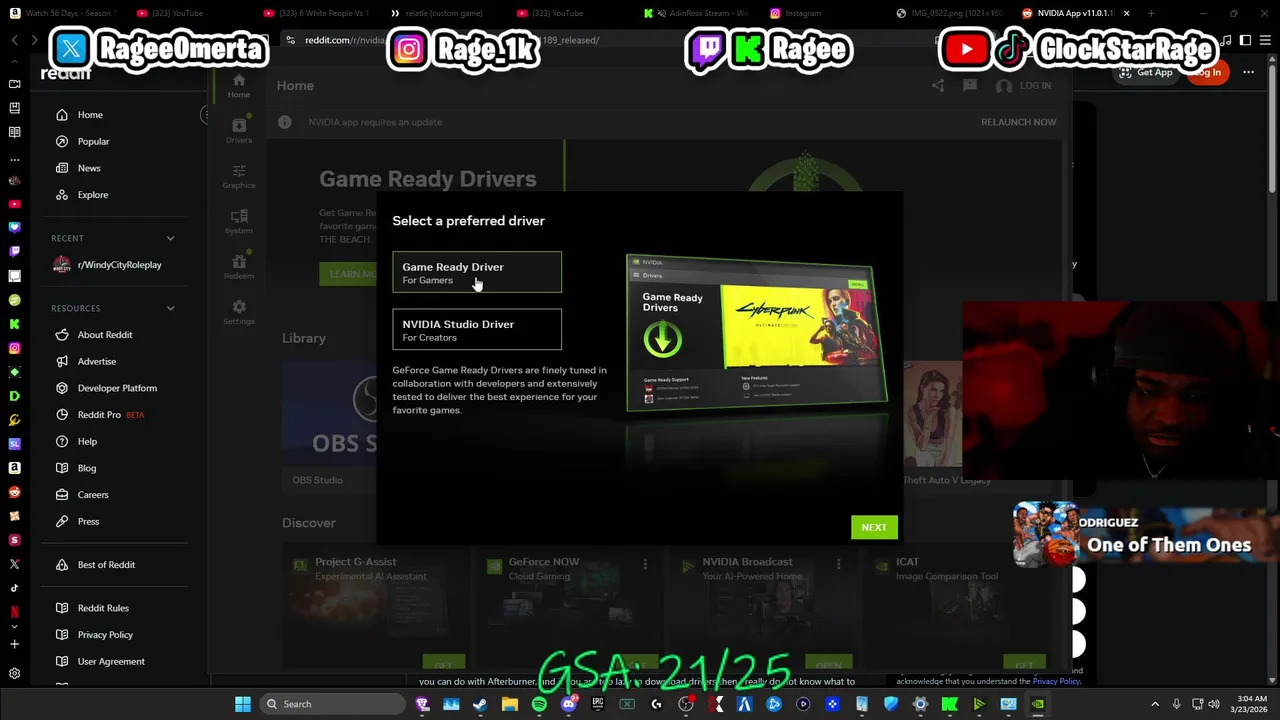The height and width of the screenshot is (720, 1280).
Task: Choose NVIDIA Studio Driver for Creators
Action: tap(477, 330)
